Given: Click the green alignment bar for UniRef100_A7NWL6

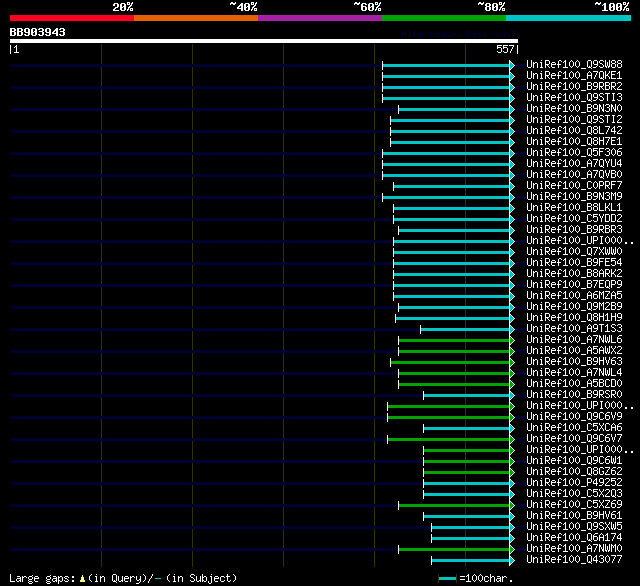Looking at the screenshot, I should click(x=454, y=341).
